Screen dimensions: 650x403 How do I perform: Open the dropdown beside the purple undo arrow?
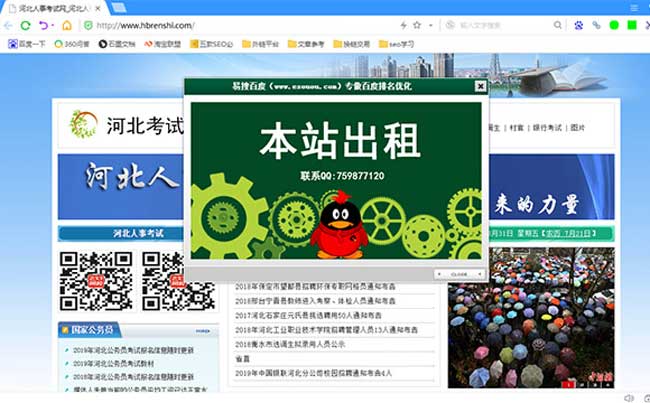point(53,26)
